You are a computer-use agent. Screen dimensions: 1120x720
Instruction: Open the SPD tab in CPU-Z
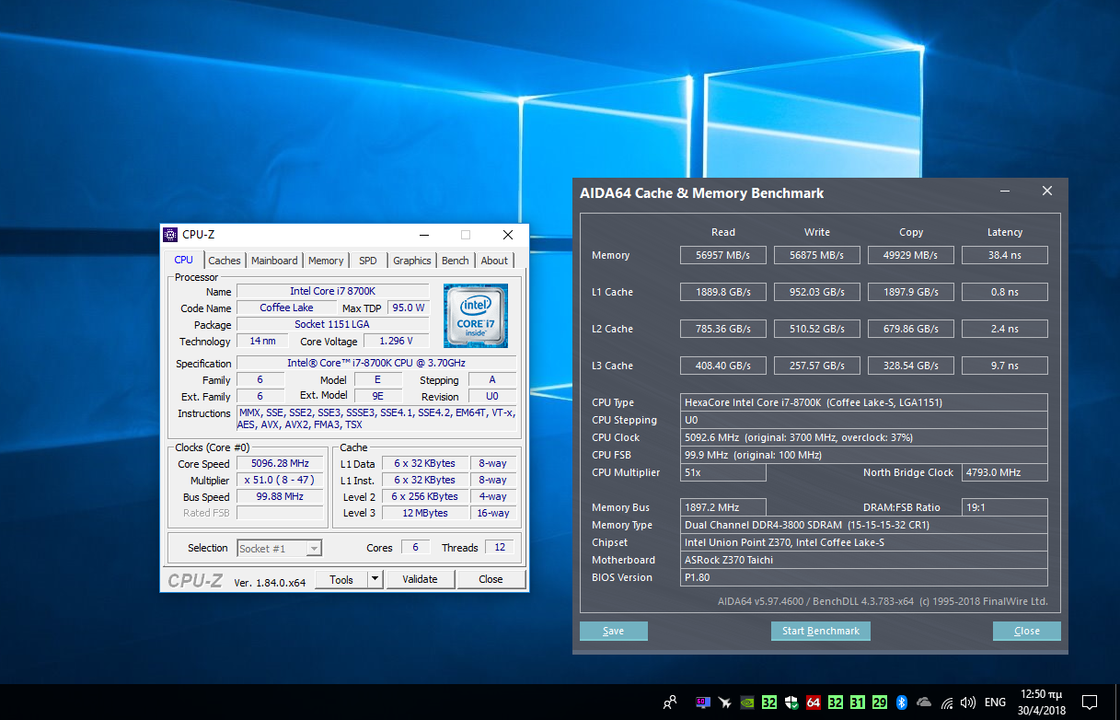368,261
